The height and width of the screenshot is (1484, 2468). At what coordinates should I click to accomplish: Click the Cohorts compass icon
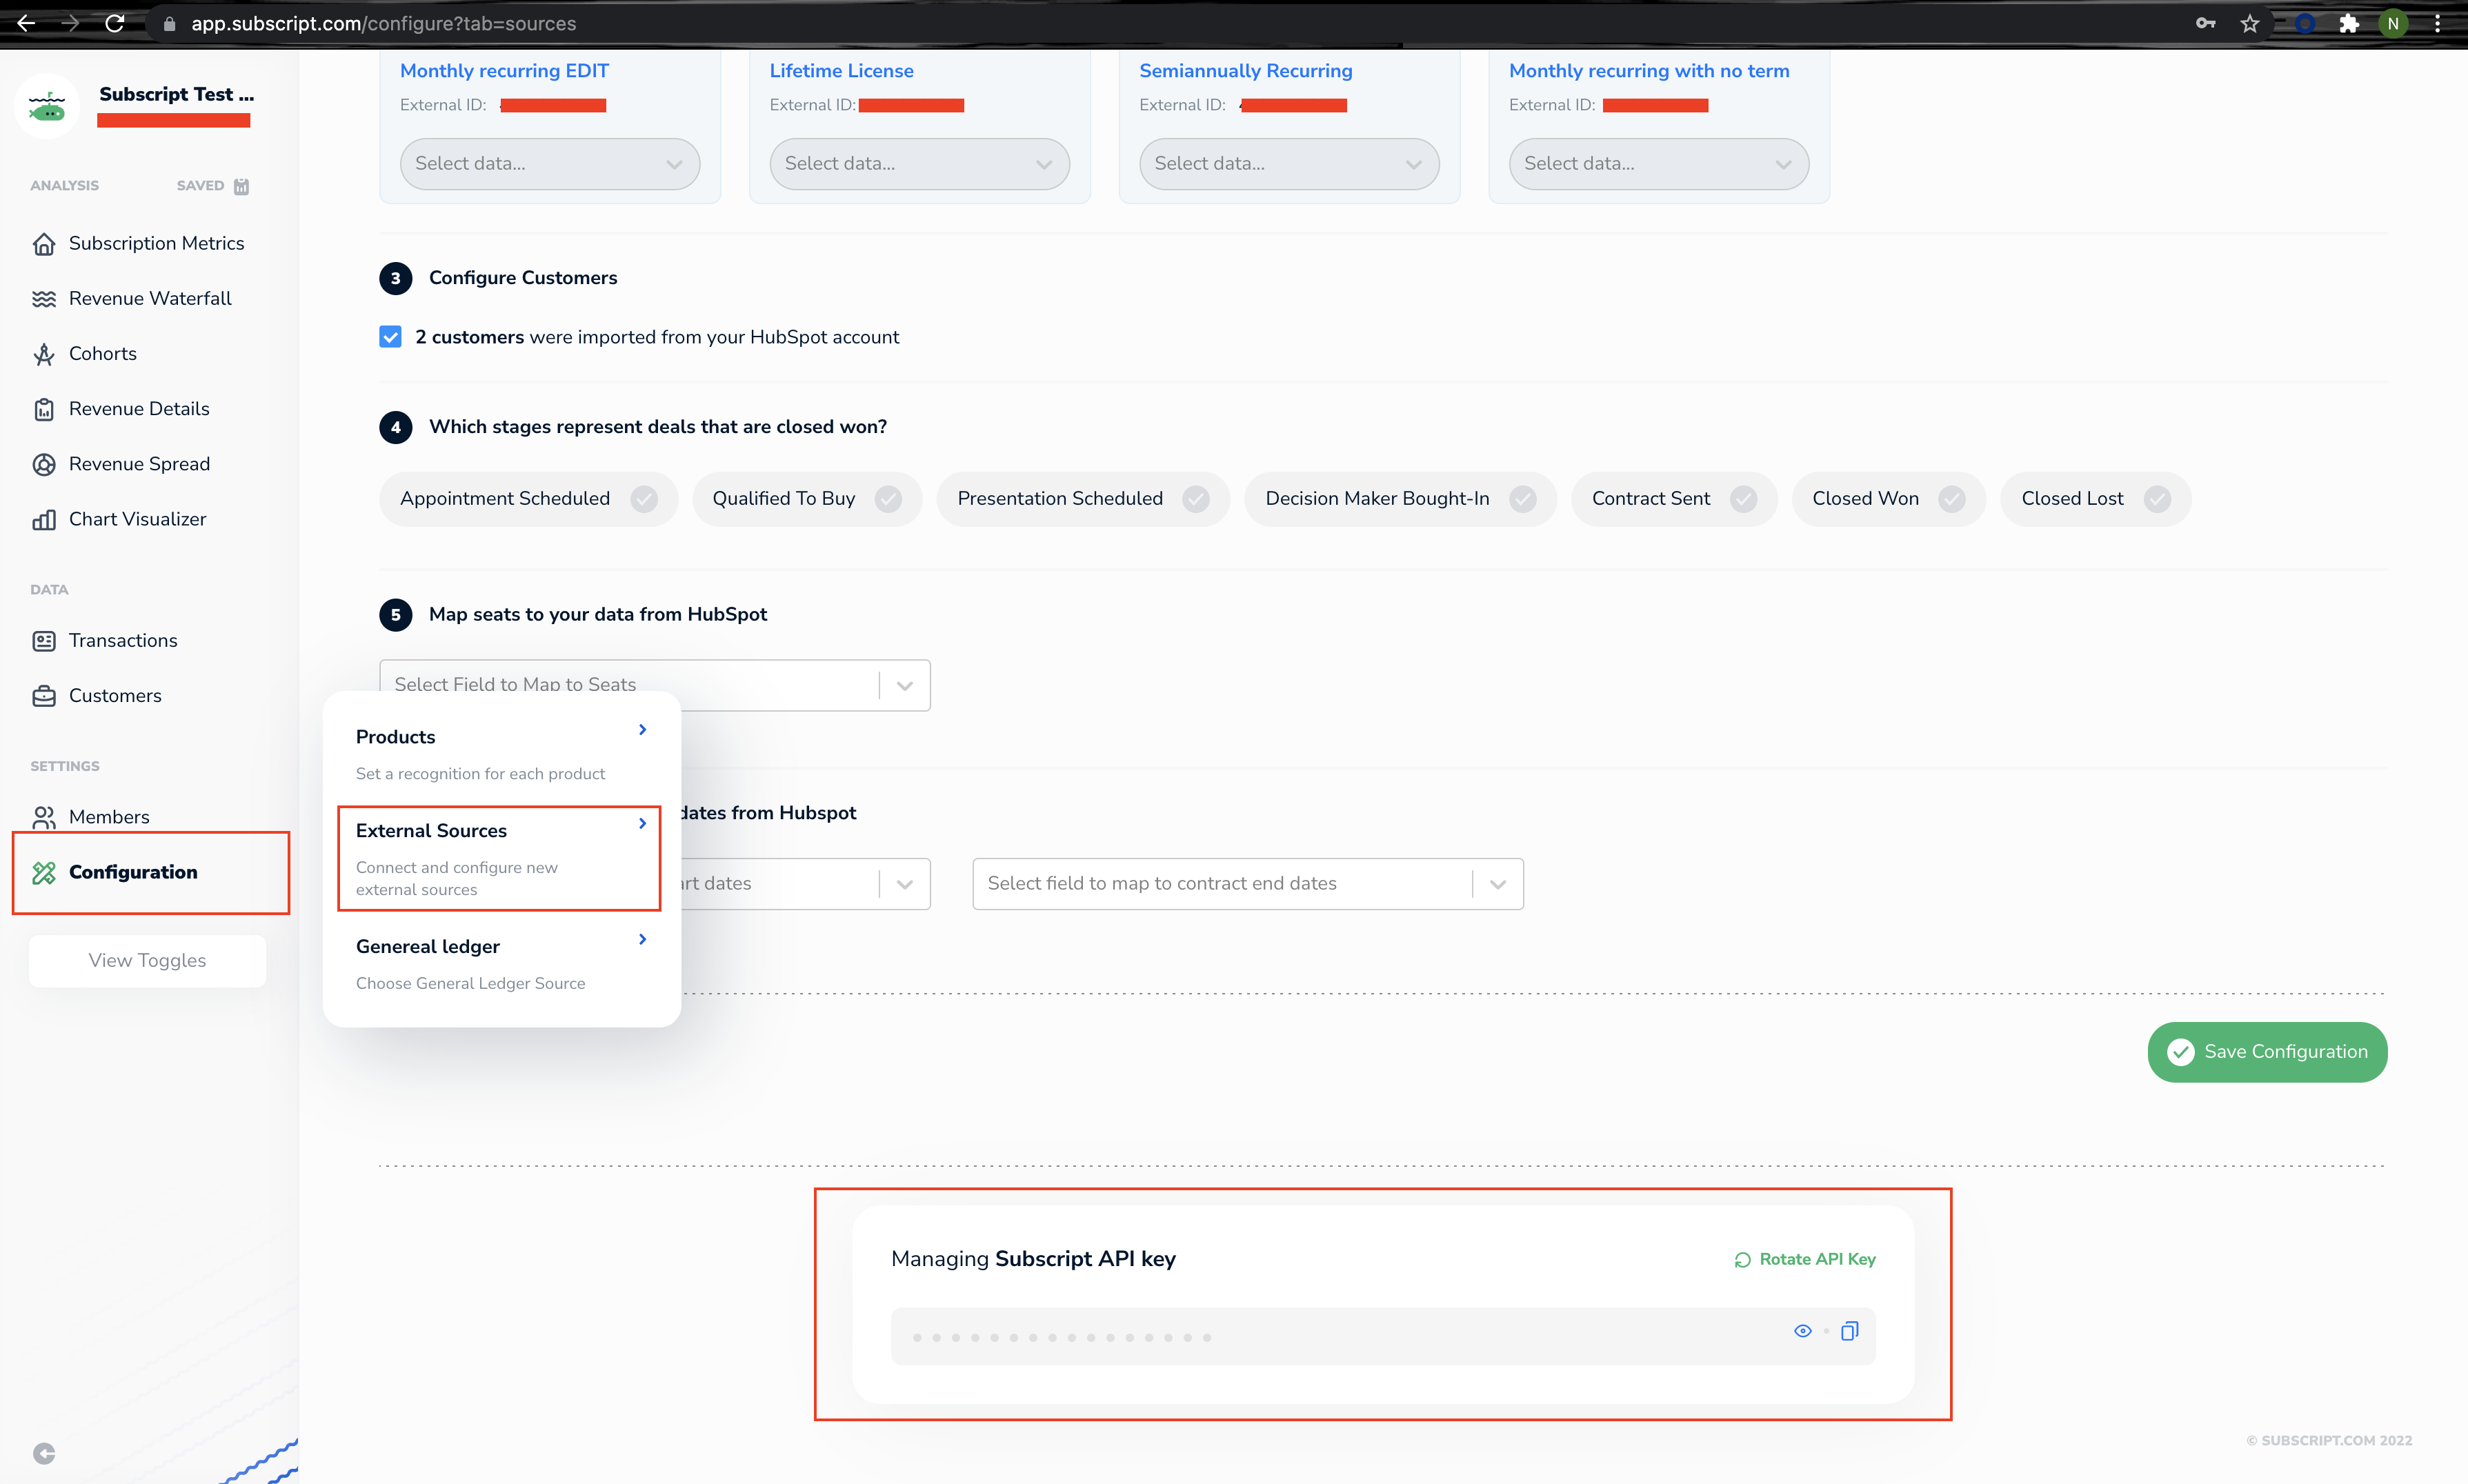(44, 354)
